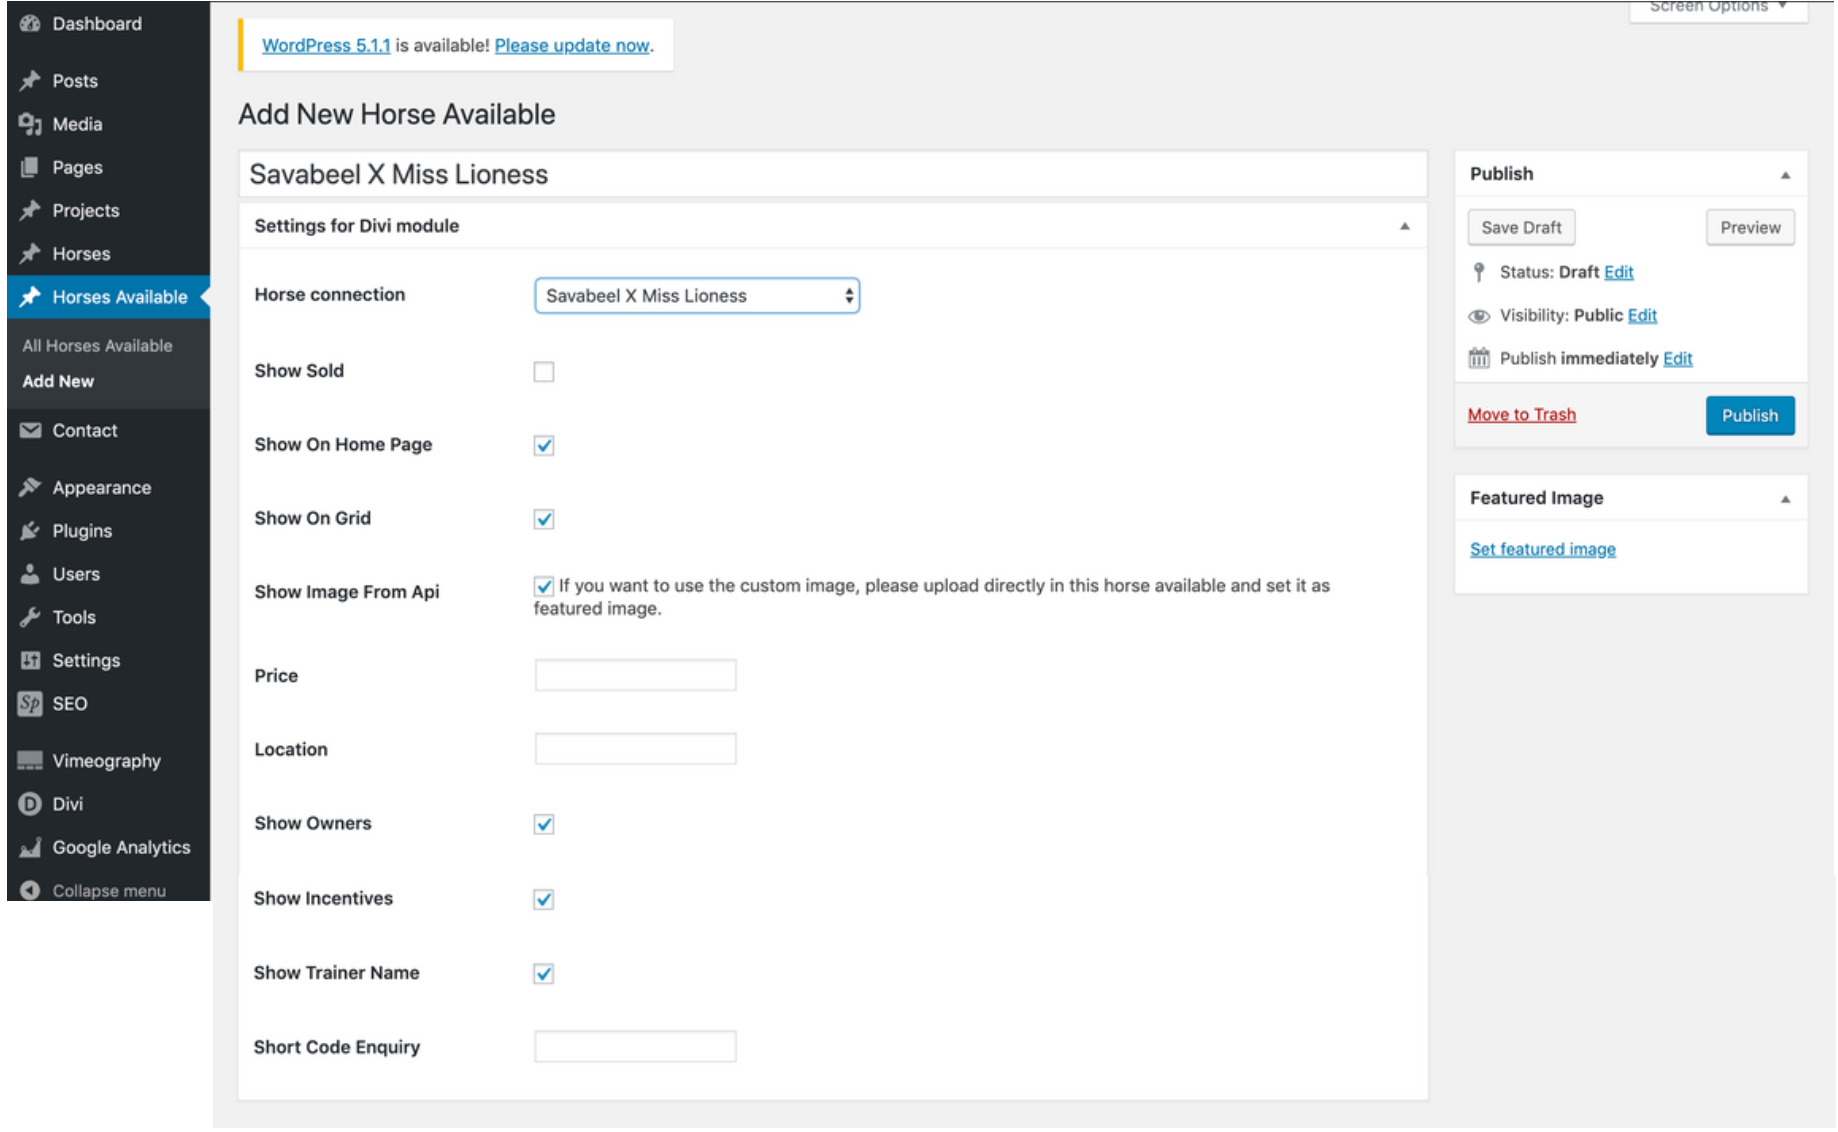Enable the Show Sold checkbox
This screenshot has height=1132, width=1838.
(x=544, y=372)
